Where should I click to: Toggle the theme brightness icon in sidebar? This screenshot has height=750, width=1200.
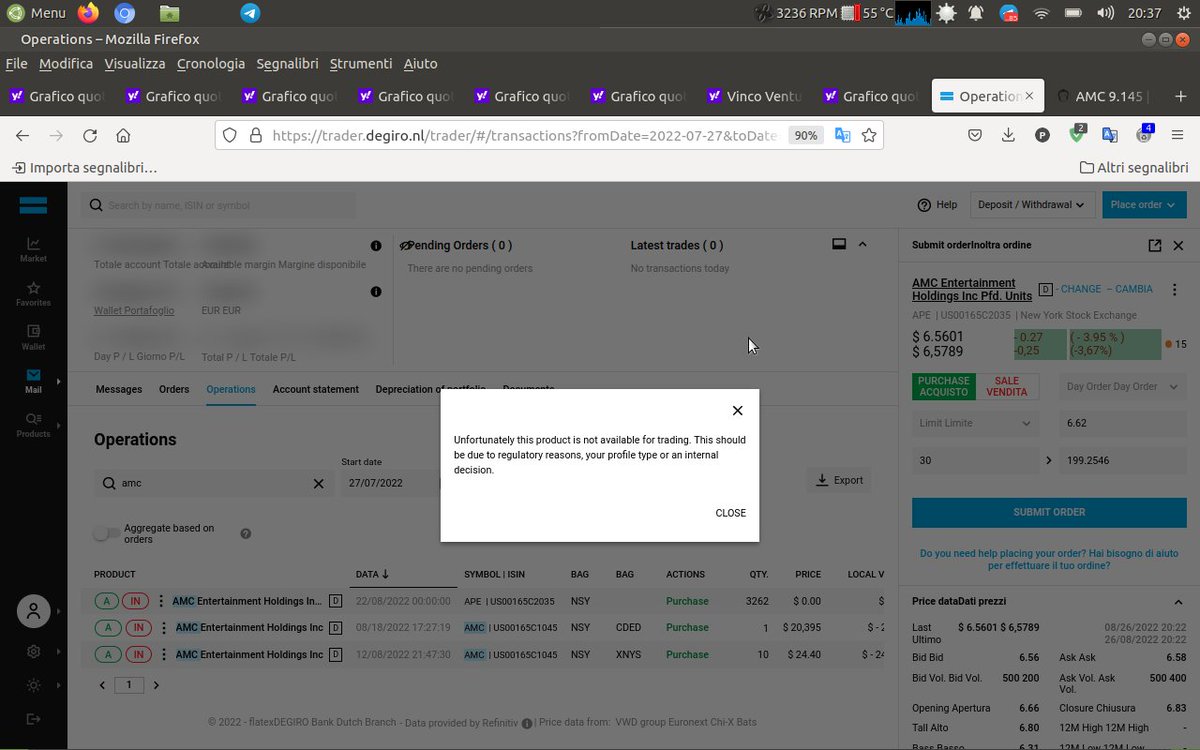pos(34,685)
